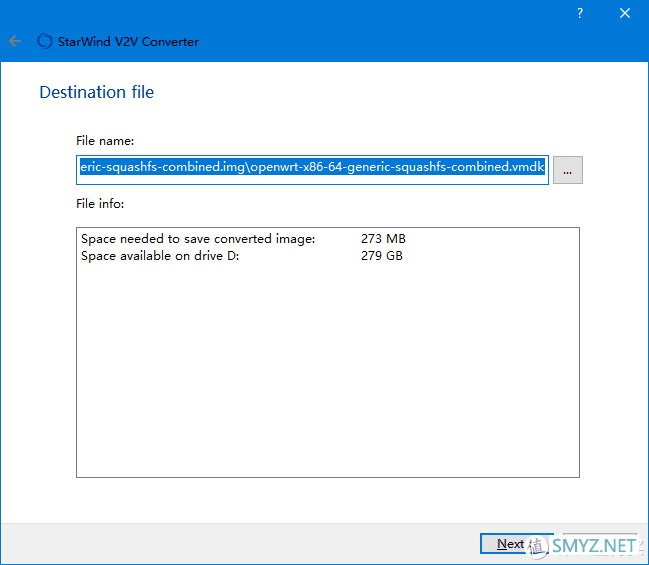Click the 279 GB value
The image size is (649, 565).
pyautogui.click(x=382, y=256)
